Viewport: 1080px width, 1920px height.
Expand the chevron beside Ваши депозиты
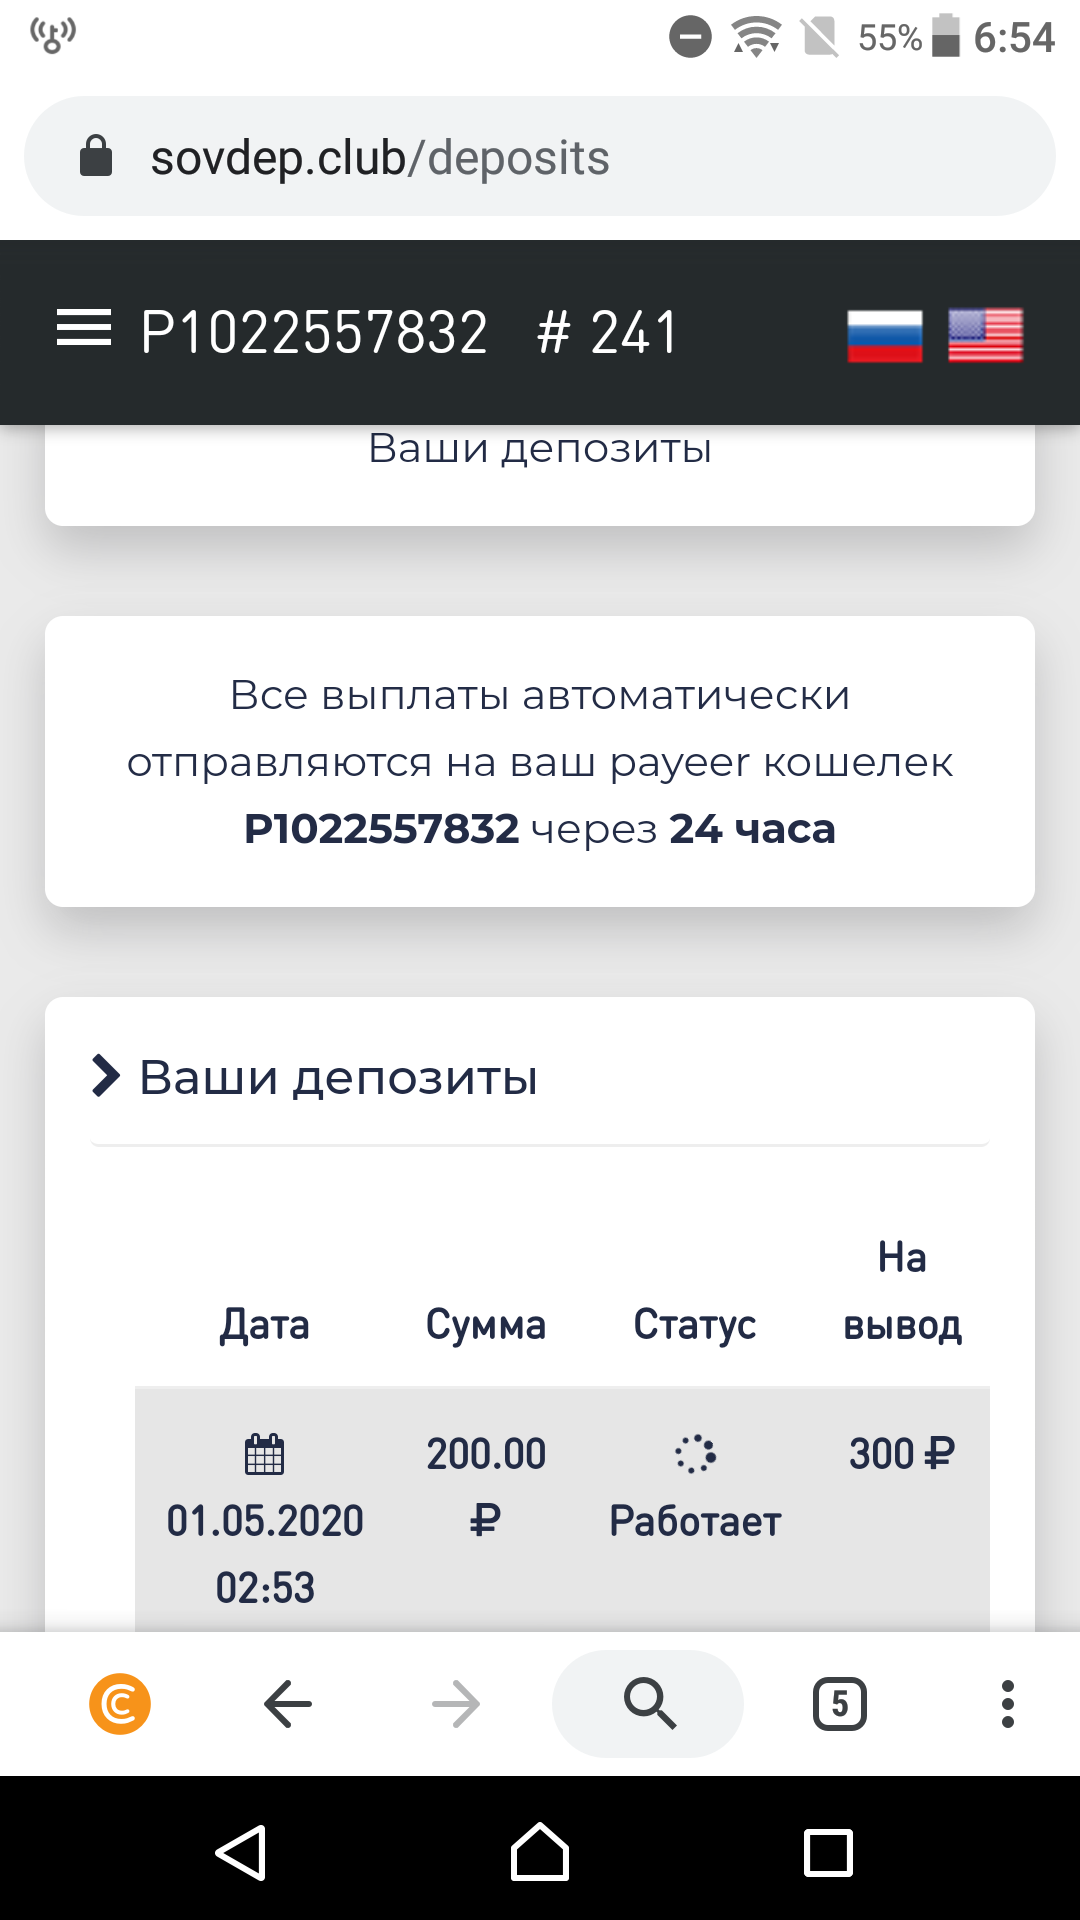[x=105, y=1076]
